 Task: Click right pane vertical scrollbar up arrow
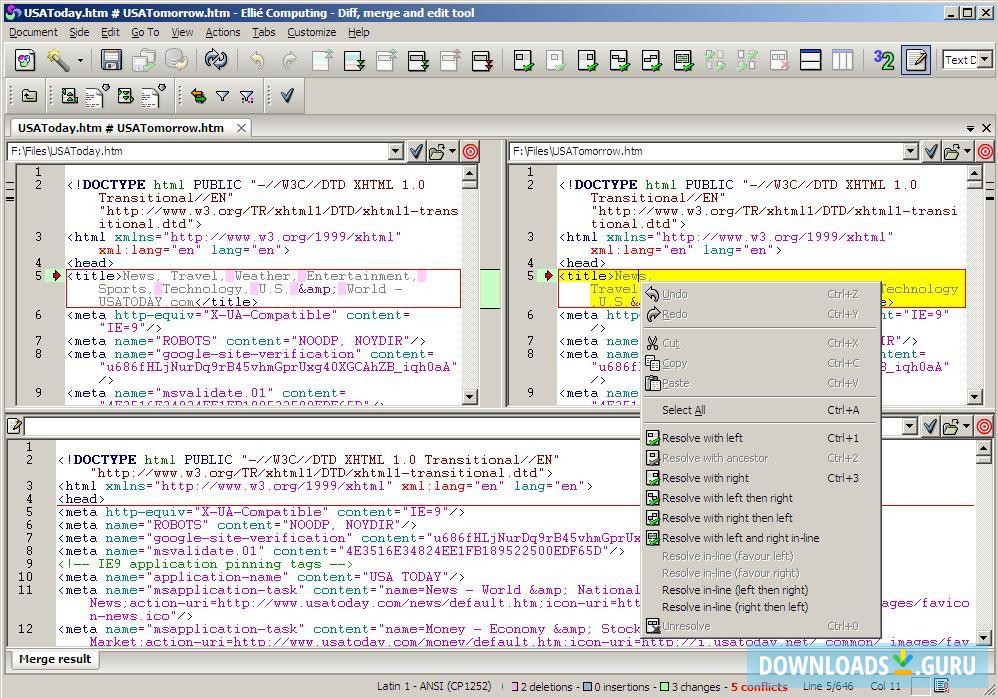[974, 172]
